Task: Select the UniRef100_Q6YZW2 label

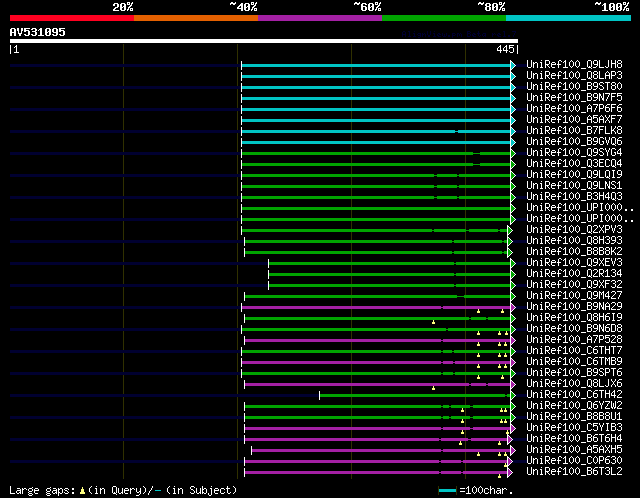Action: pyautogui.click(x=574, y=406)
